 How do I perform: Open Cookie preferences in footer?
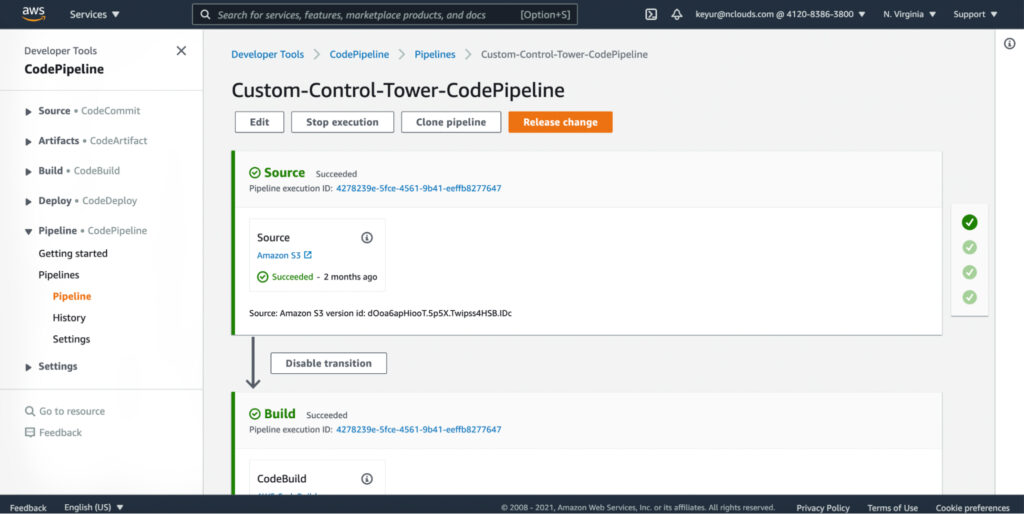(972, 507)
